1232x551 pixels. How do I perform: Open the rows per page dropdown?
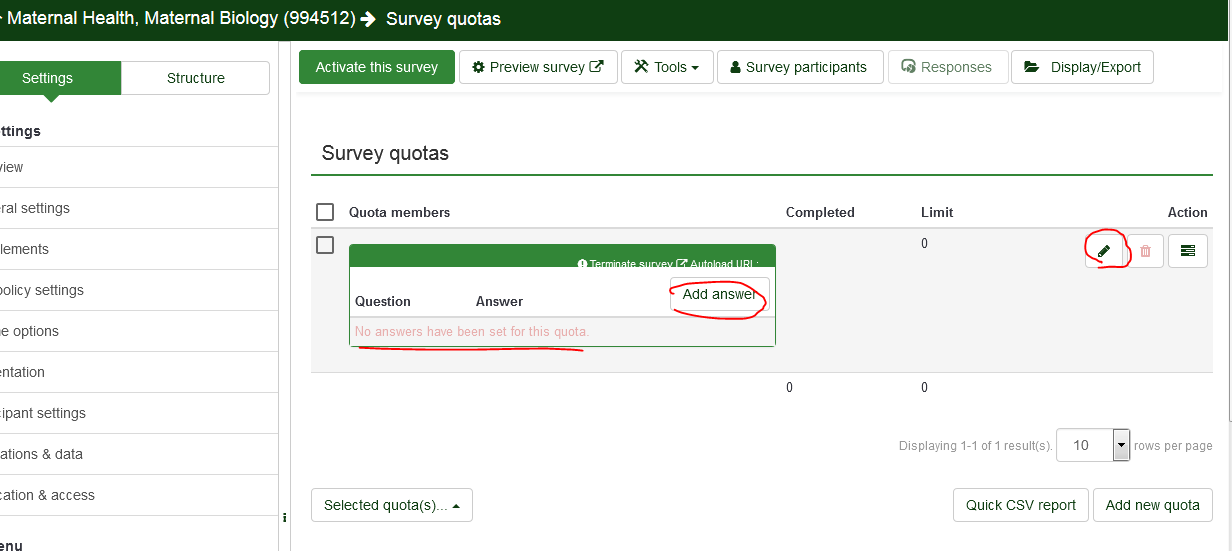coord(1121,445)
